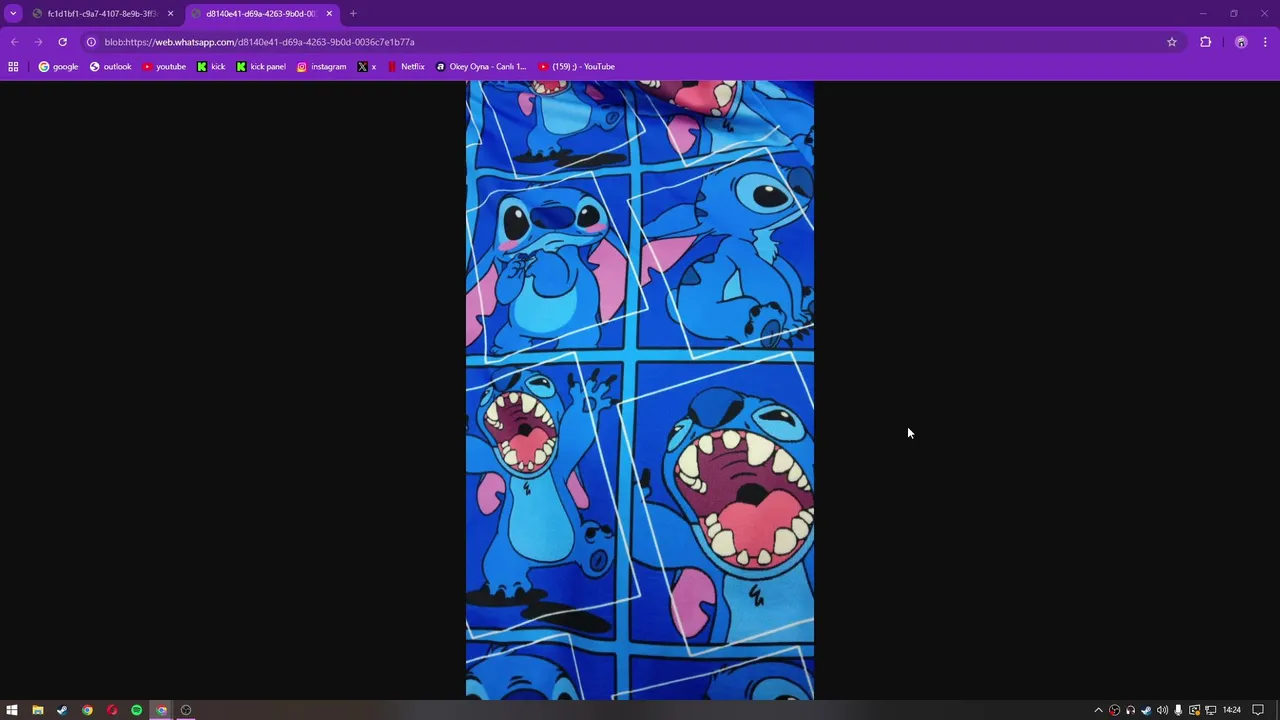Go forward to next page
The height and width of the screenshot is (720, 1280).
[38, 42]
